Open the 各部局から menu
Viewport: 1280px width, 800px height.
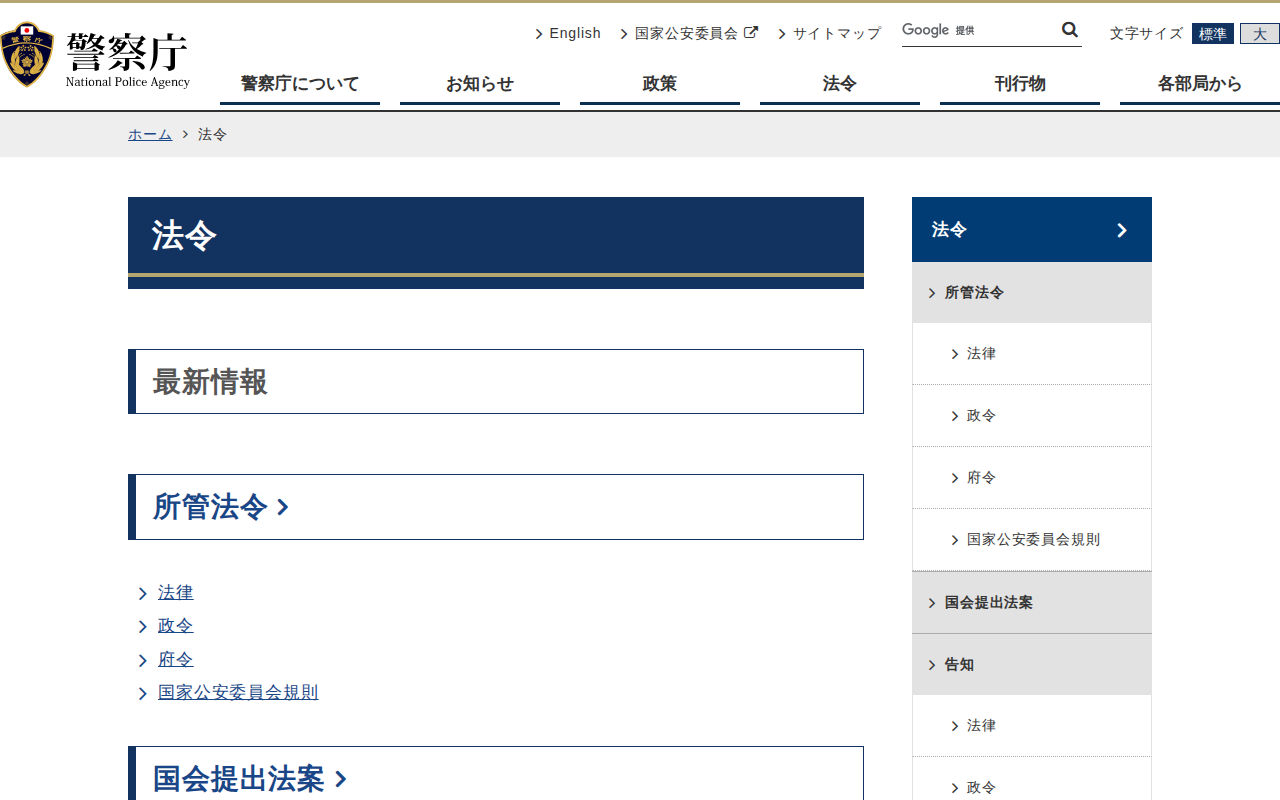[1200, 84]
